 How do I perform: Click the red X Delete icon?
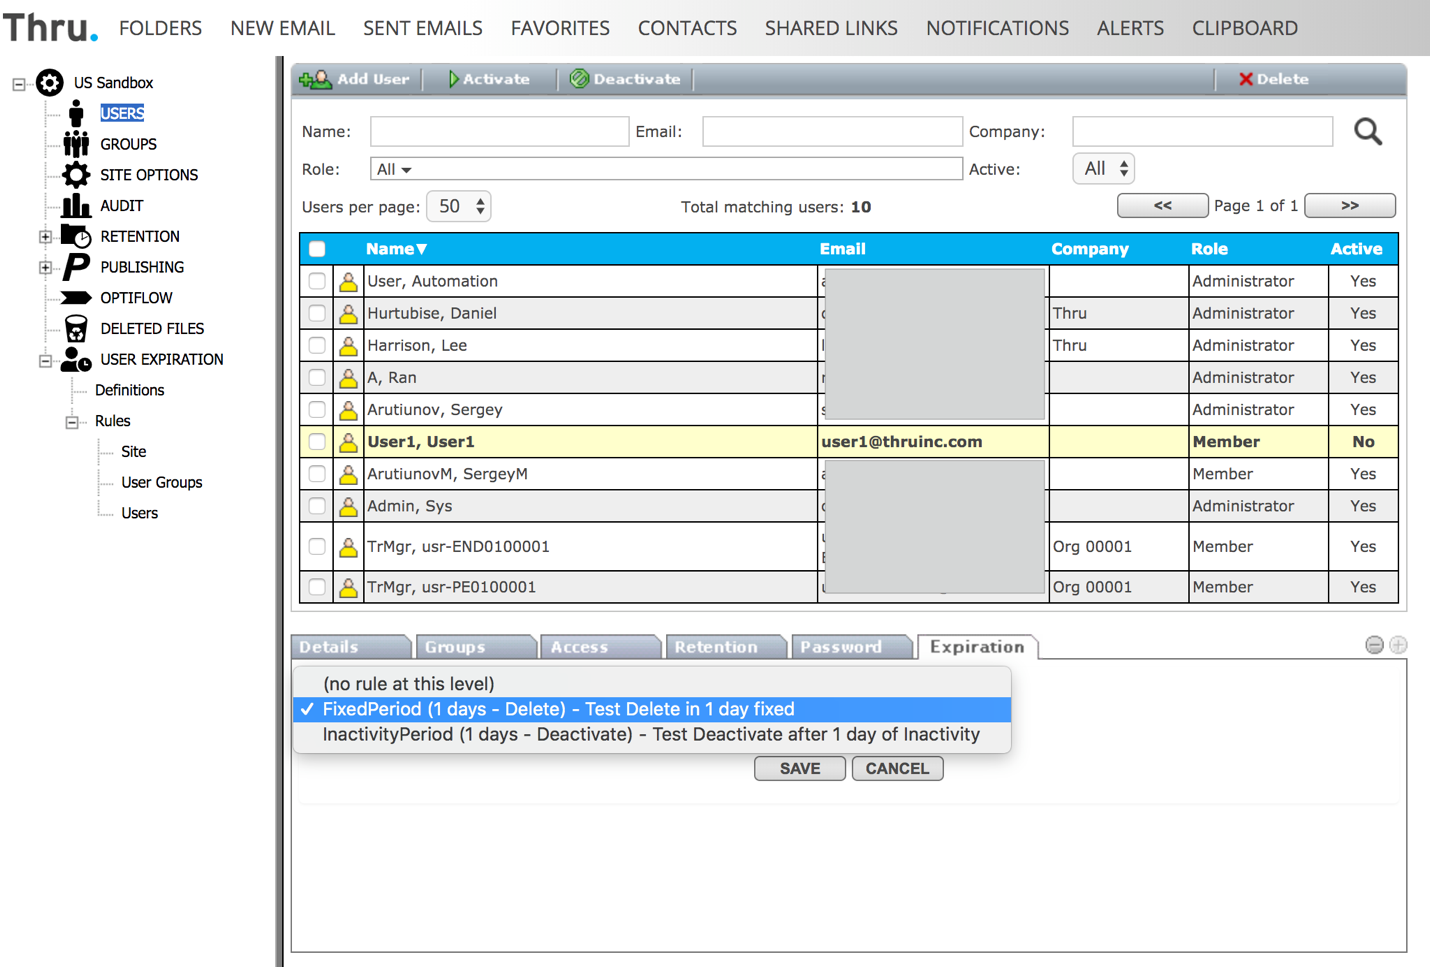click(x=1246, y=79)
